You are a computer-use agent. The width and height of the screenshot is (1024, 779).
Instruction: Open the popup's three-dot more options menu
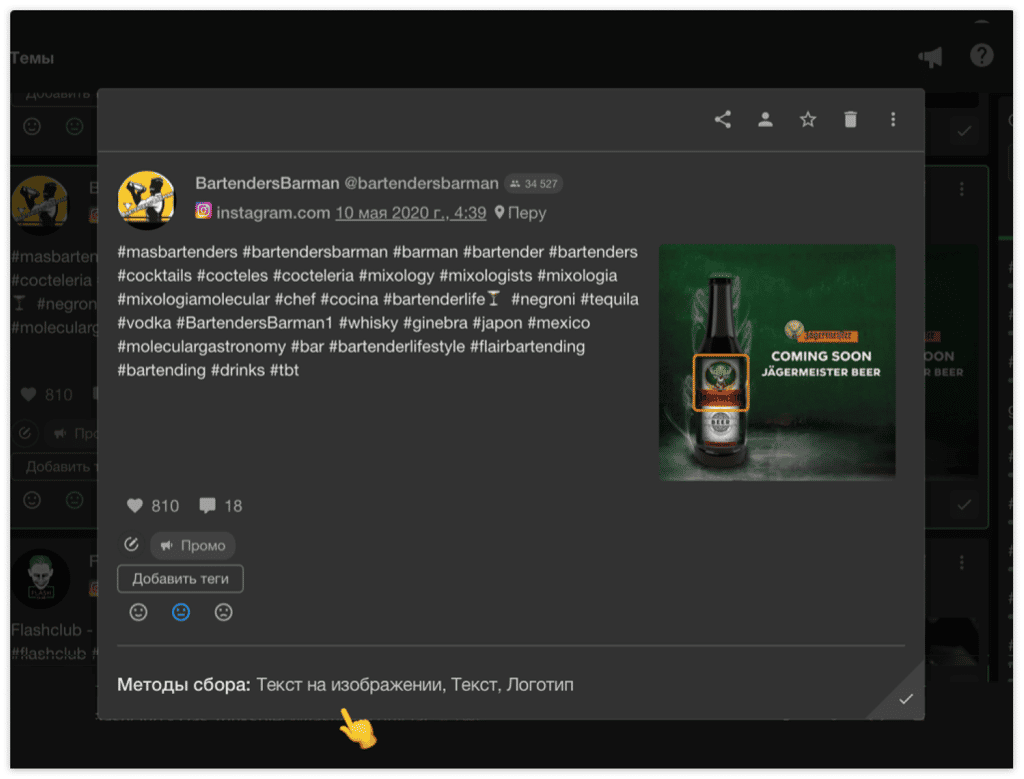[x=893, y=119]
